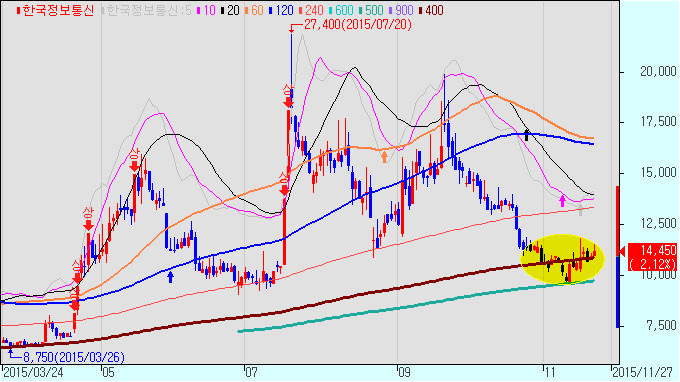Click the red 240 legend entry
The height and width of the screenshot is (382, 680).
(x=311, y=10)
